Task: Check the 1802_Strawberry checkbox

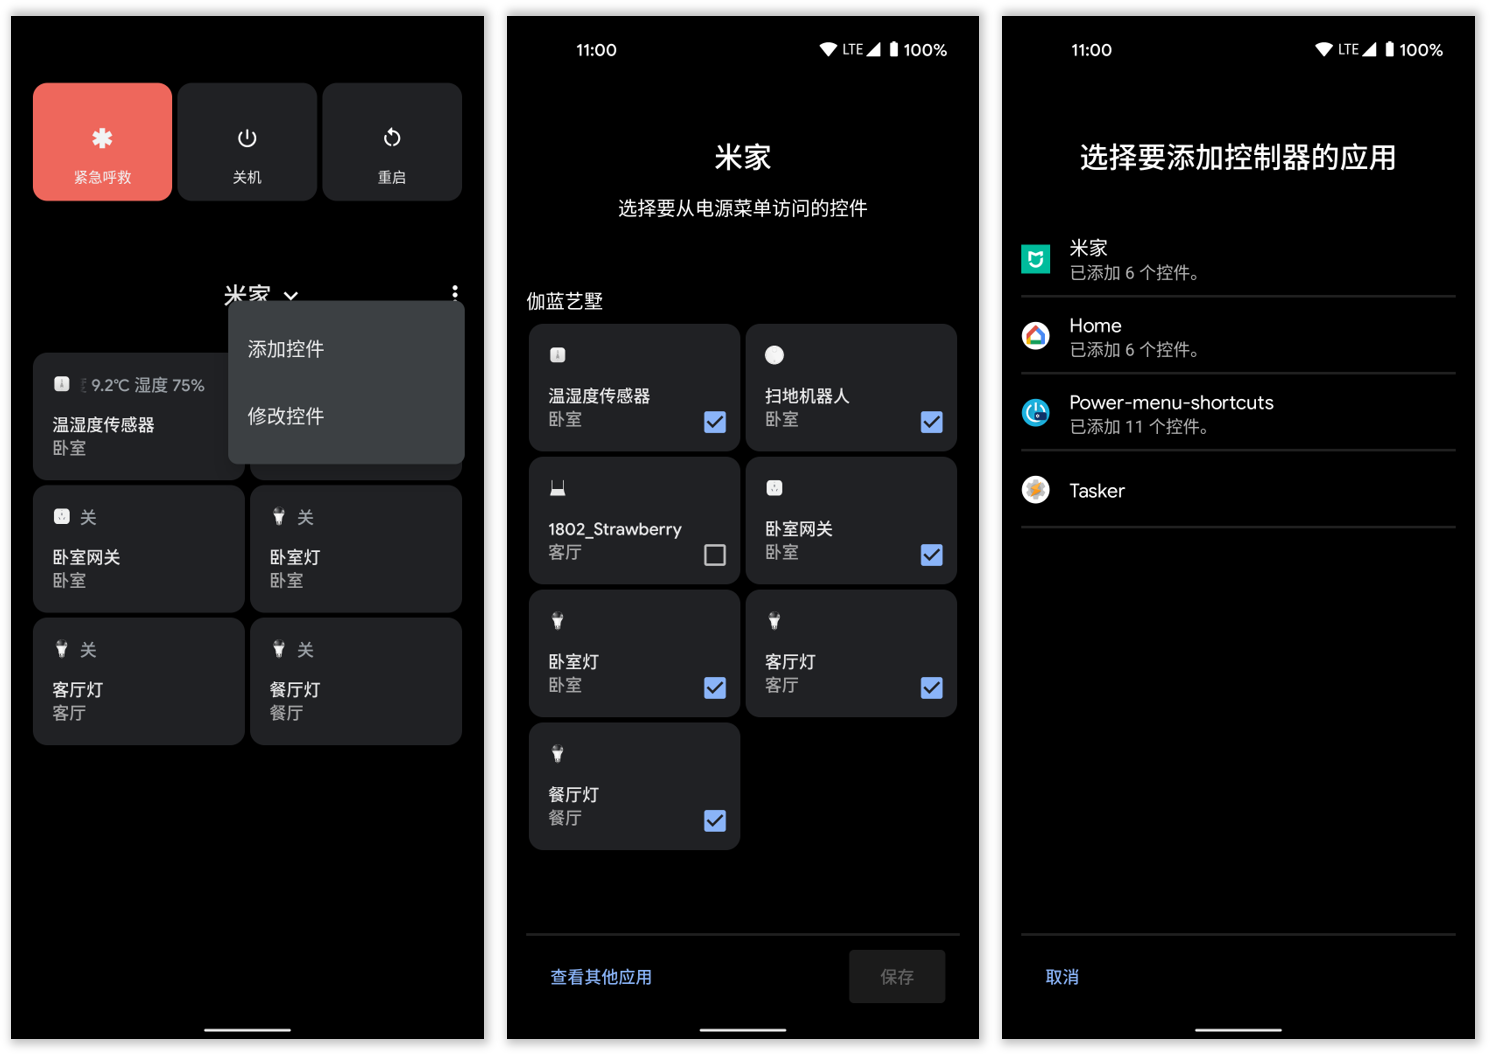Action: (715, 555)
